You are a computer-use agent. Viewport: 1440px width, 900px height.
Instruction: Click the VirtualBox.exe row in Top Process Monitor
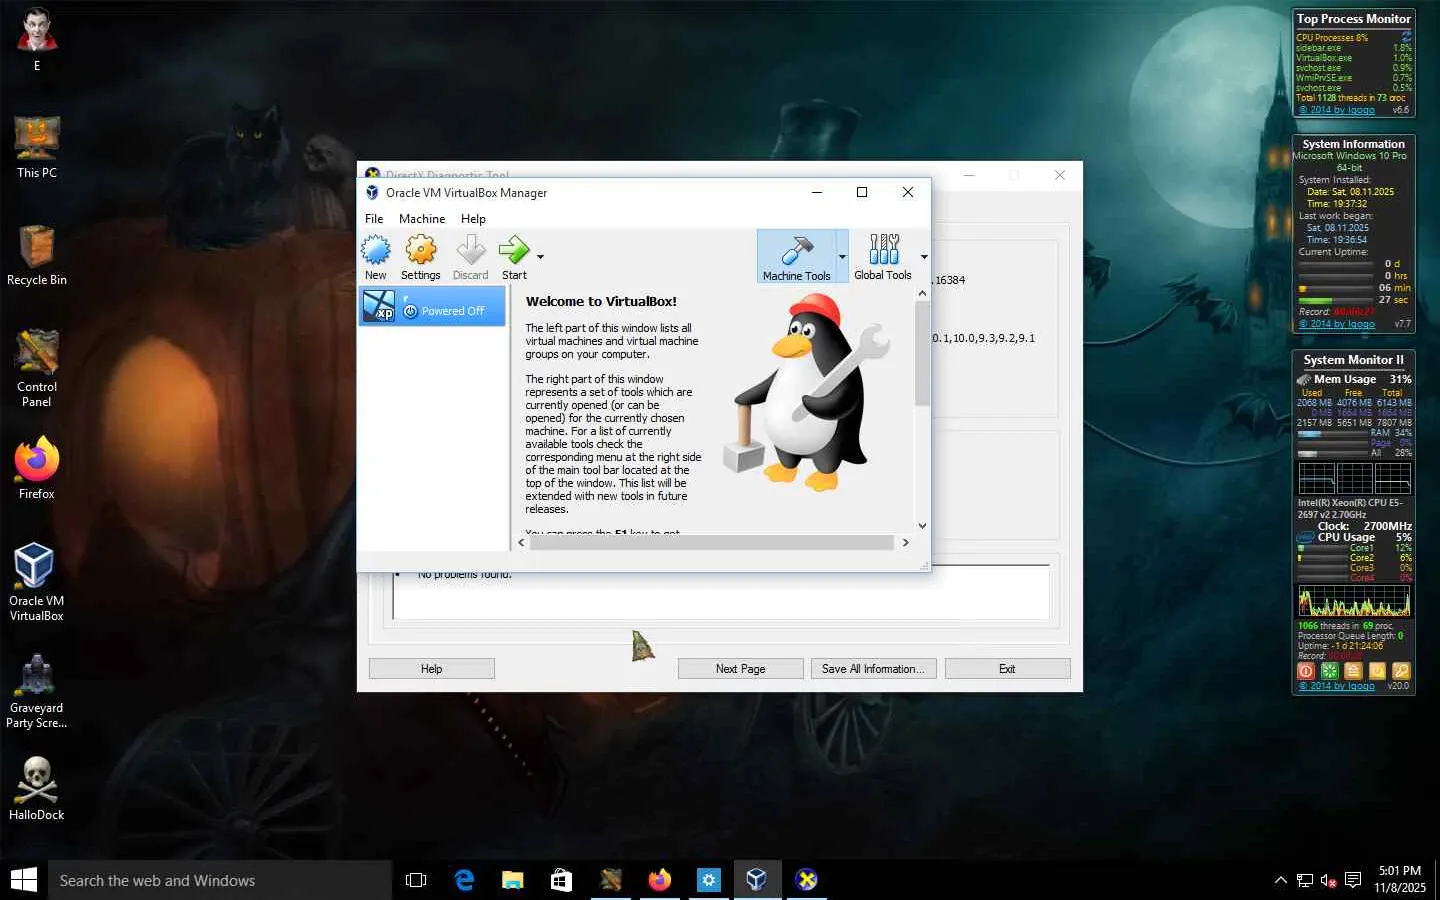[1354, 58]
